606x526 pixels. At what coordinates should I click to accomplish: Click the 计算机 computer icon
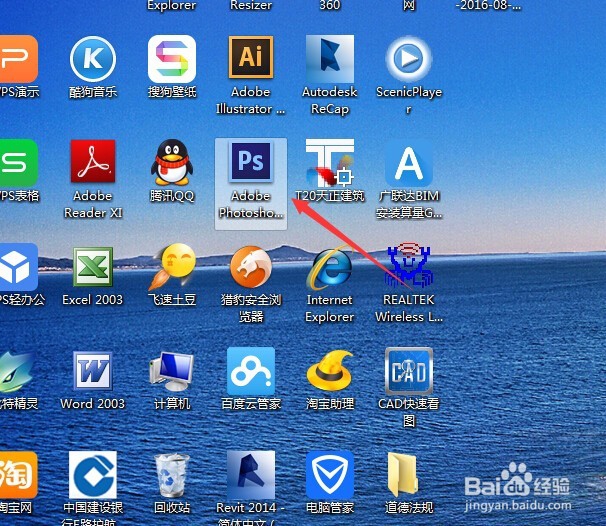click(172, 372)
